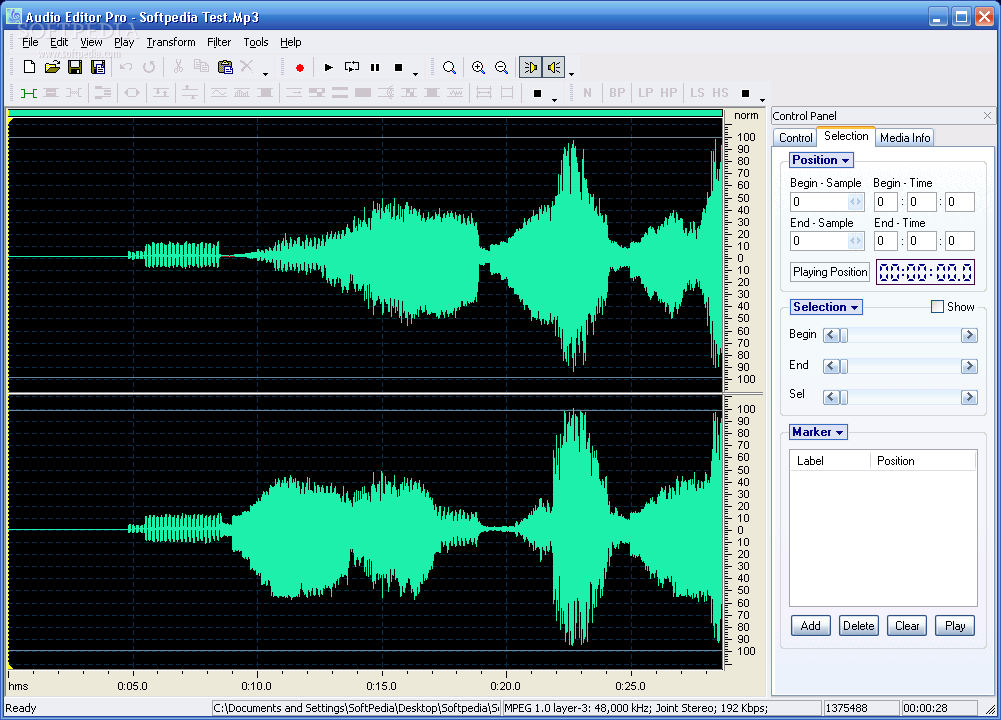Open the Position dropdown
Image resolution: width=1001 pixels, height=720 pixels.
point(820,159)
